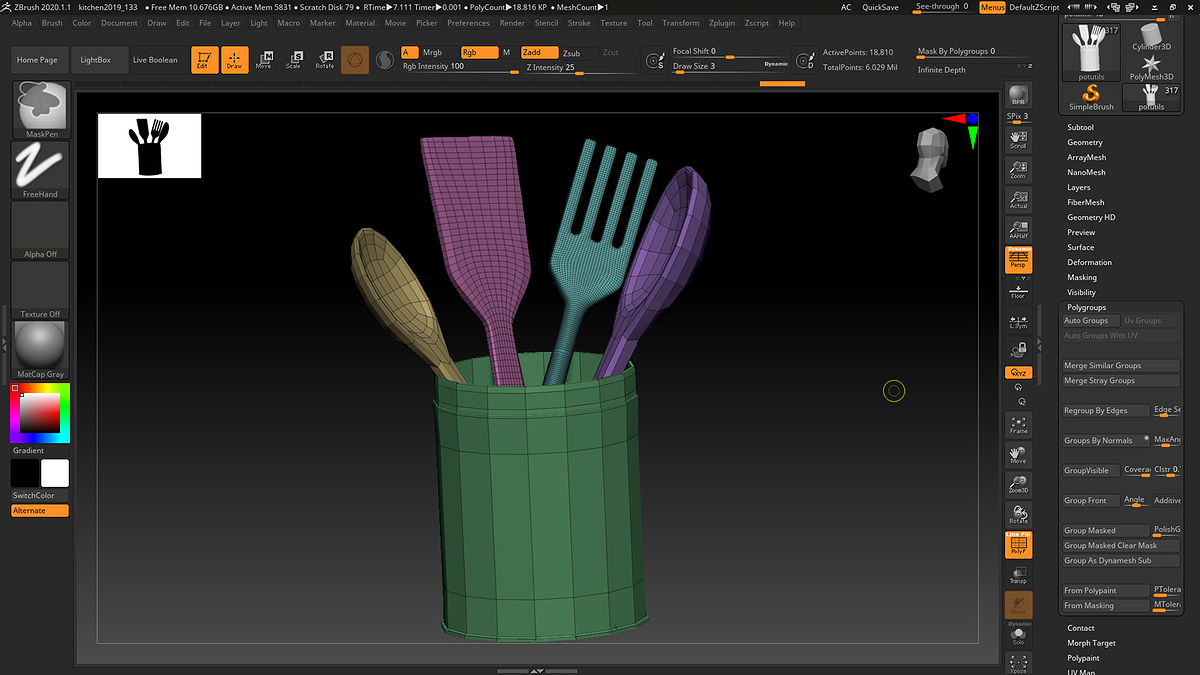Collapse the Polygroups section
Viewport: 1200px width, 675px height.
pyautogui.click(x=1087, y=307)
